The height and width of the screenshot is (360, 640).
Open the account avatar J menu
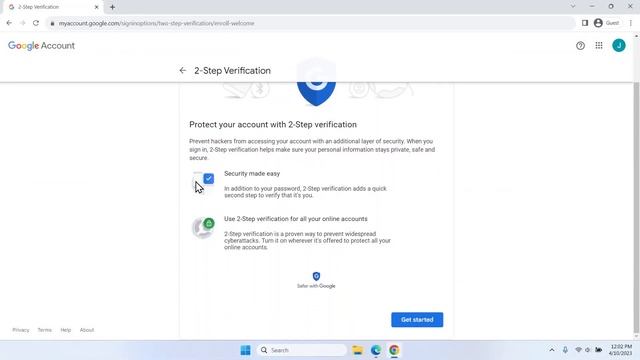(619, 45)
